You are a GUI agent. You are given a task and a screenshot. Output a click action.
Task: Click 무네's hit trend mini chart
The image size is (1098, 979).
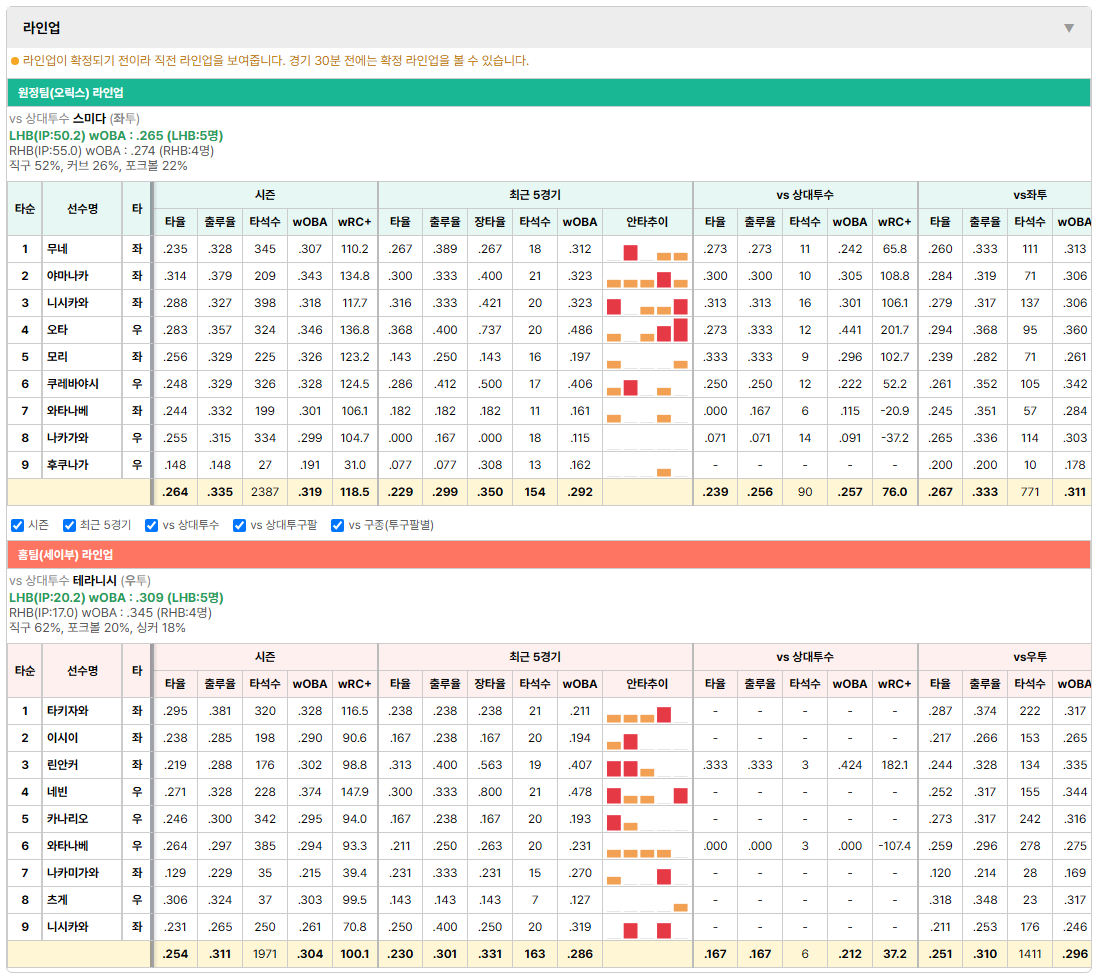tap(647, 249)
